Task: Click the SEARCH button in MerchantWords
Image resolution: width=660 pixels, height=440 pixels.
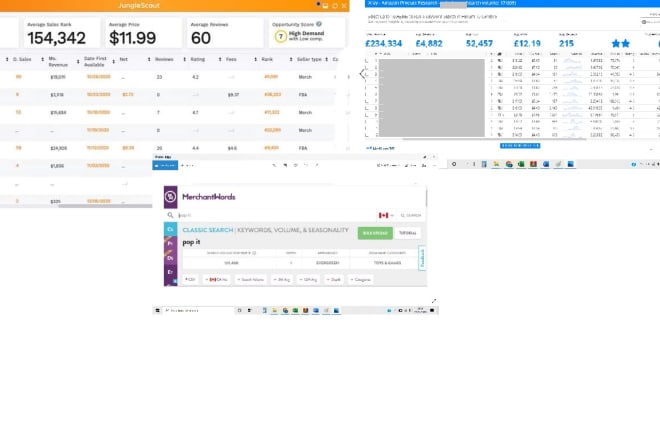Action: click(x=411, y=215)
